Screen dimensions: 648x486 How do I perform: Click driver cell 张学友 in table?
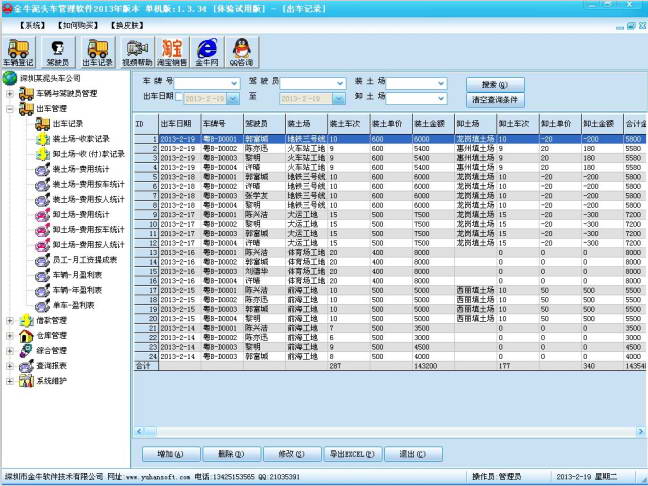264,195
